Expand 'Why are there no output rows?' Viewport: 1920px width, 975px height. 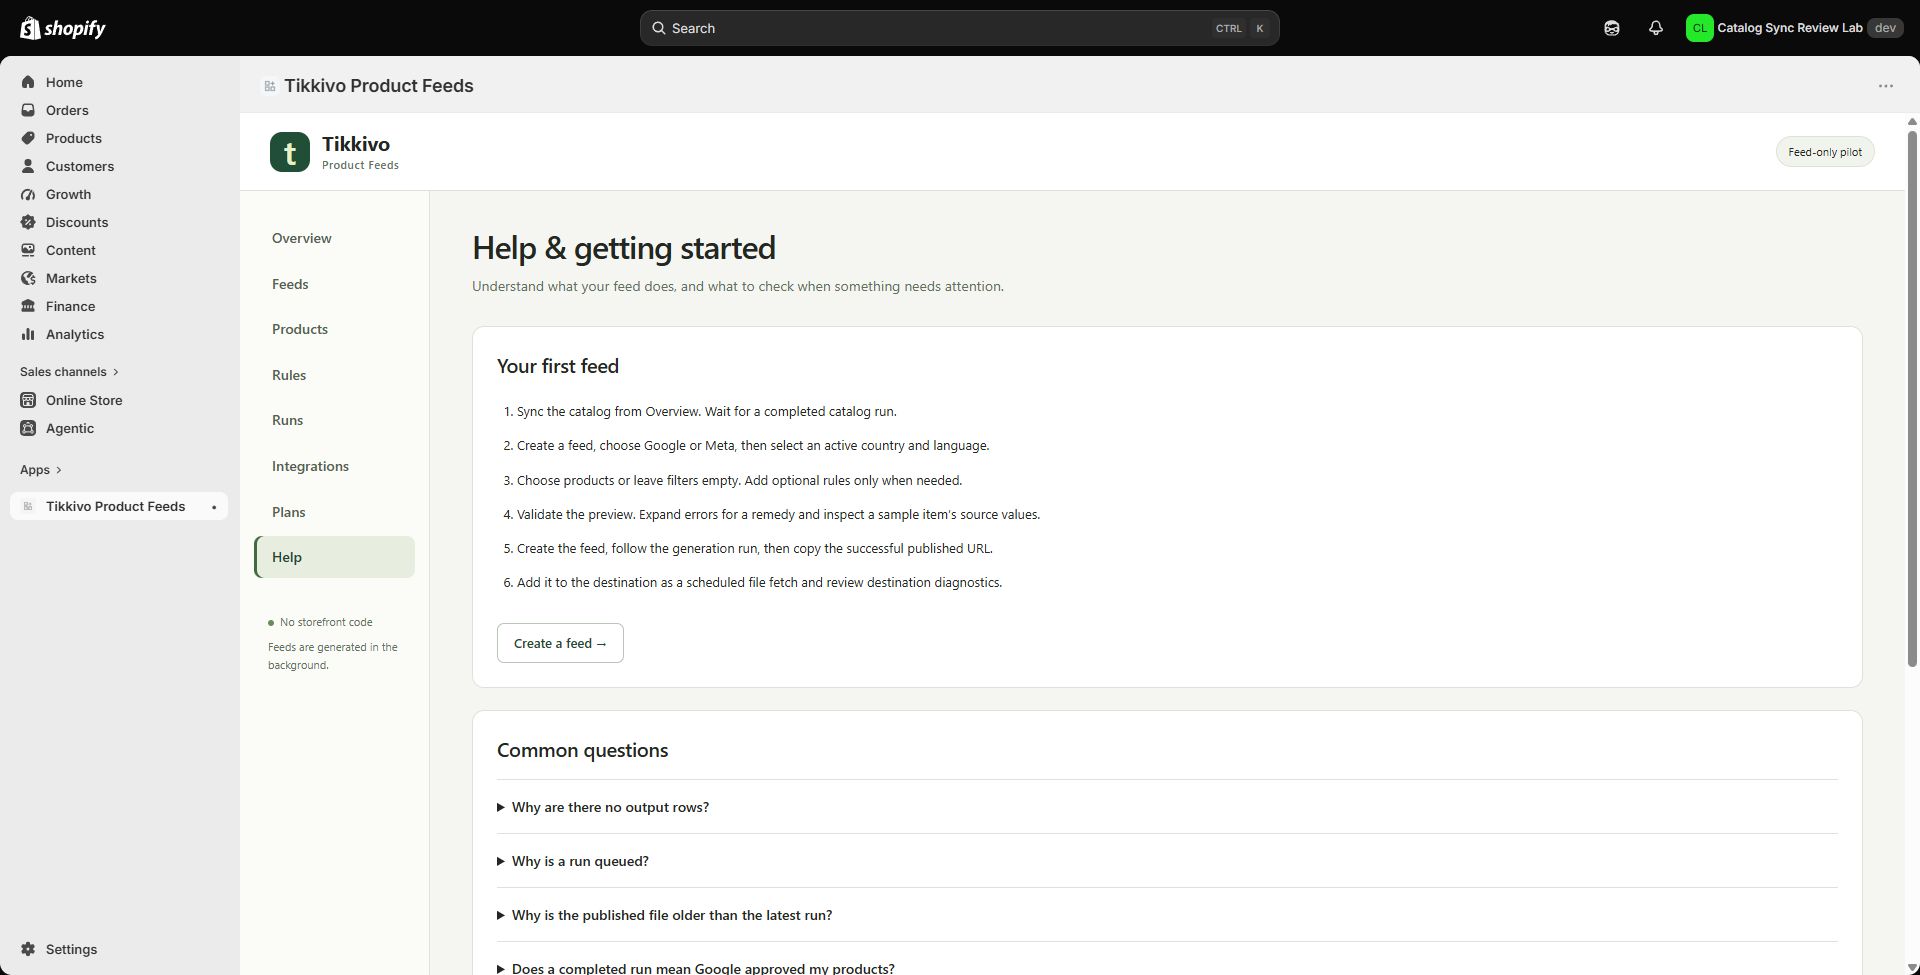pyautogui.click(x=1167, y=807)
